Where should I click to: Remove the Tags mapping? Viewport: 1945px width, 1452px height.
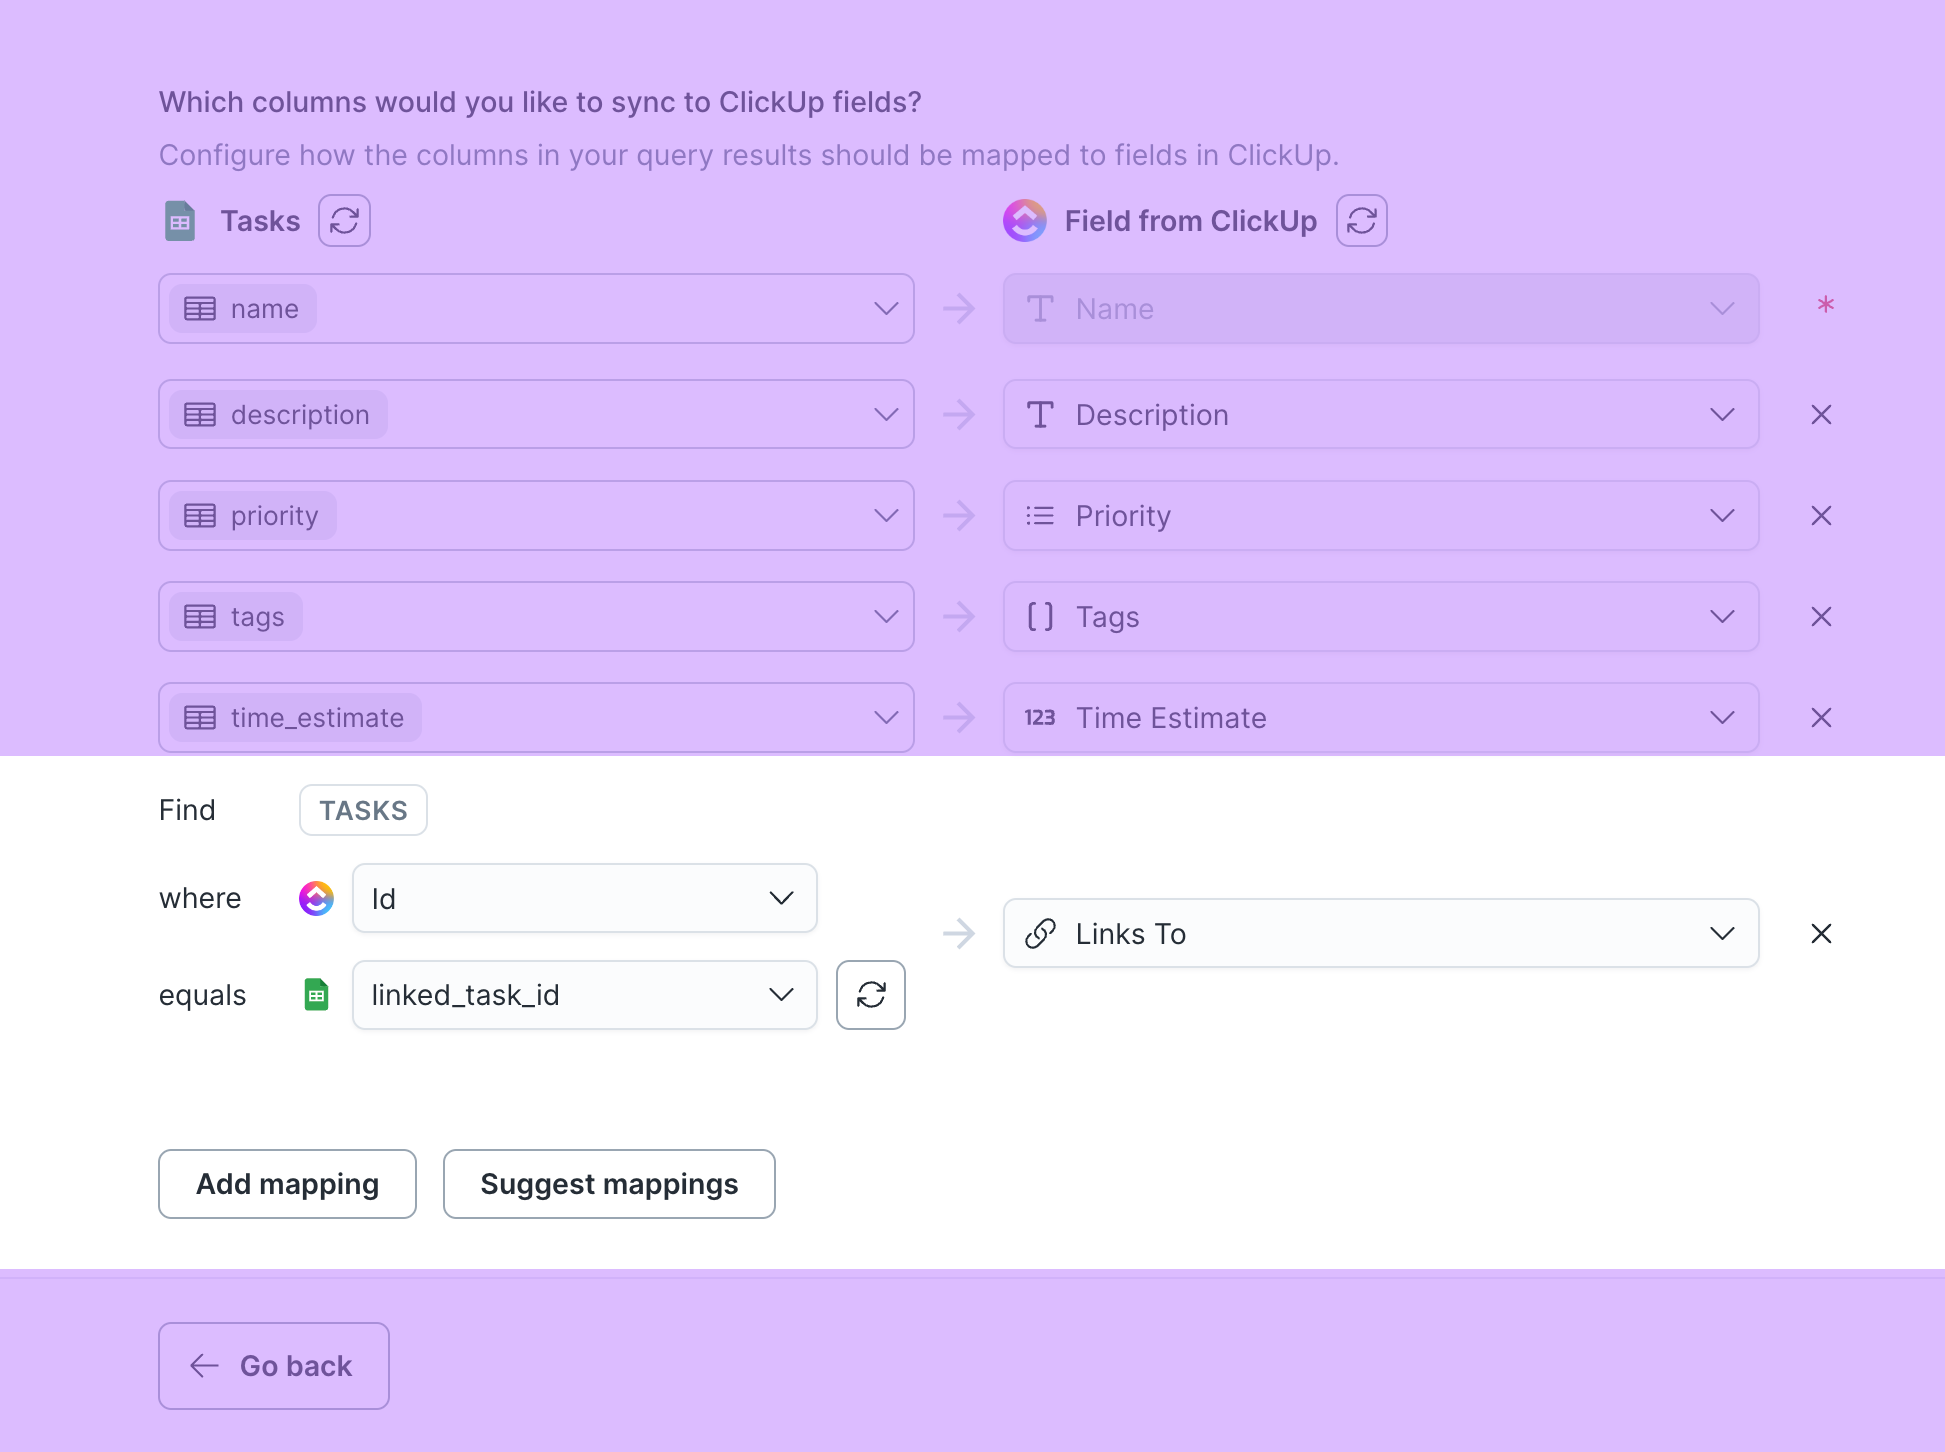tap(1821, 617)
